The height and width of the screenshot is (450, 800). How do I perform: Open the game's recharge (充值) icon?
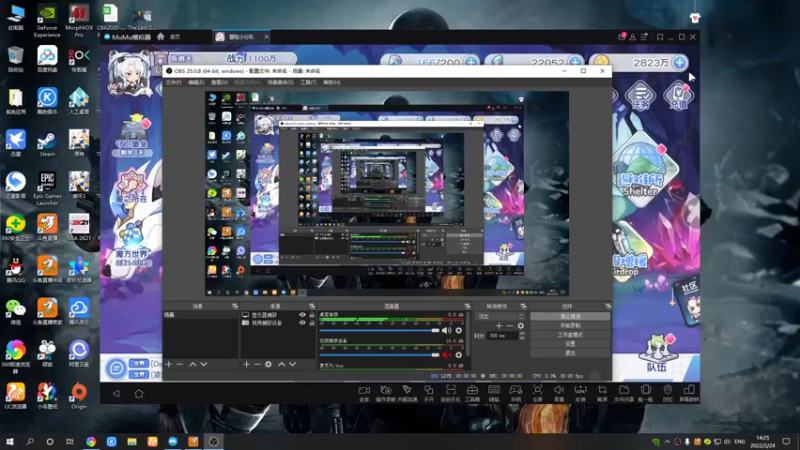(x=679, y=96)
